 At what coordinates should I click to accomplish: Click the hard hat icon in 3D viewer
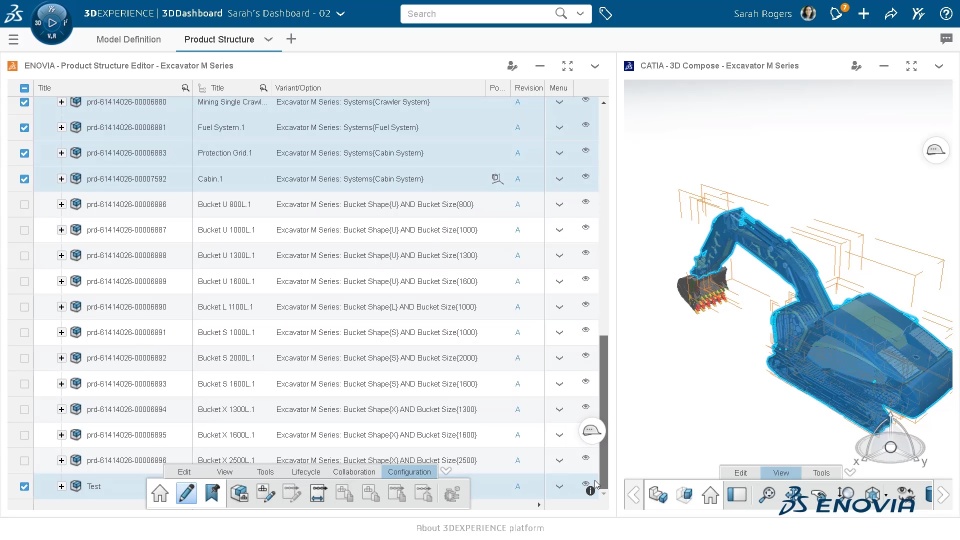[936, 150]
